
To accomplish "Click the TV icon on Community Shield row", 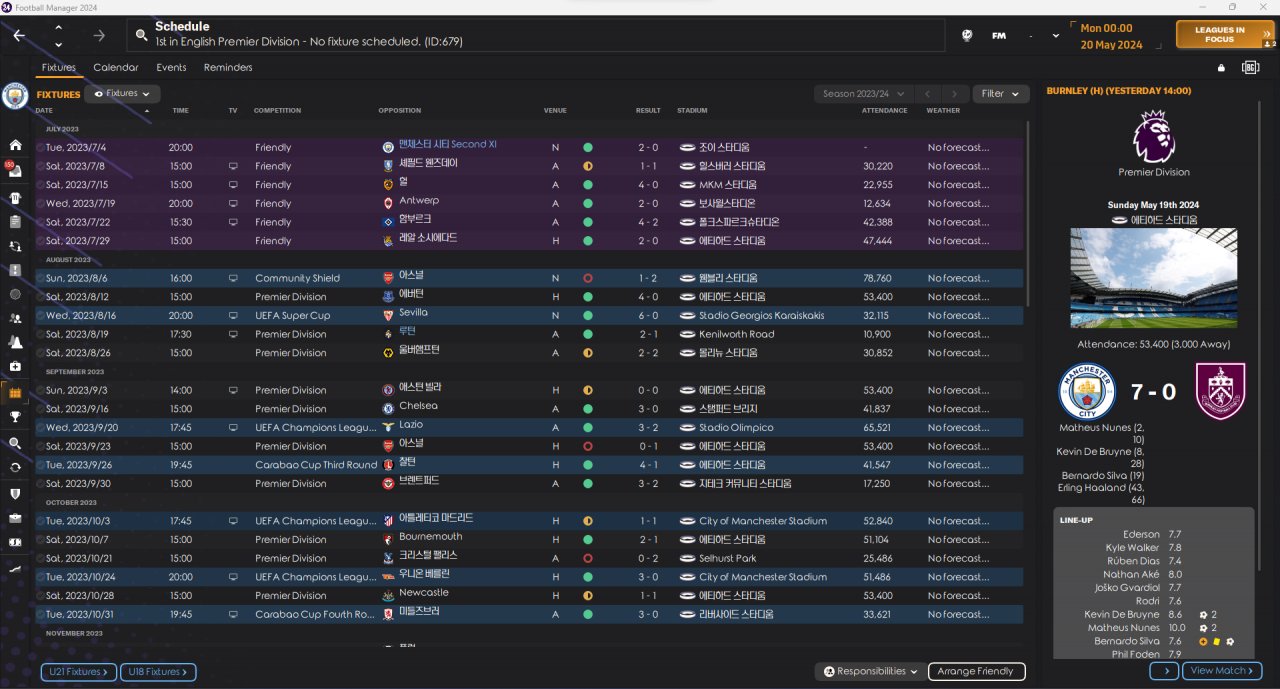I will point(233,278).
